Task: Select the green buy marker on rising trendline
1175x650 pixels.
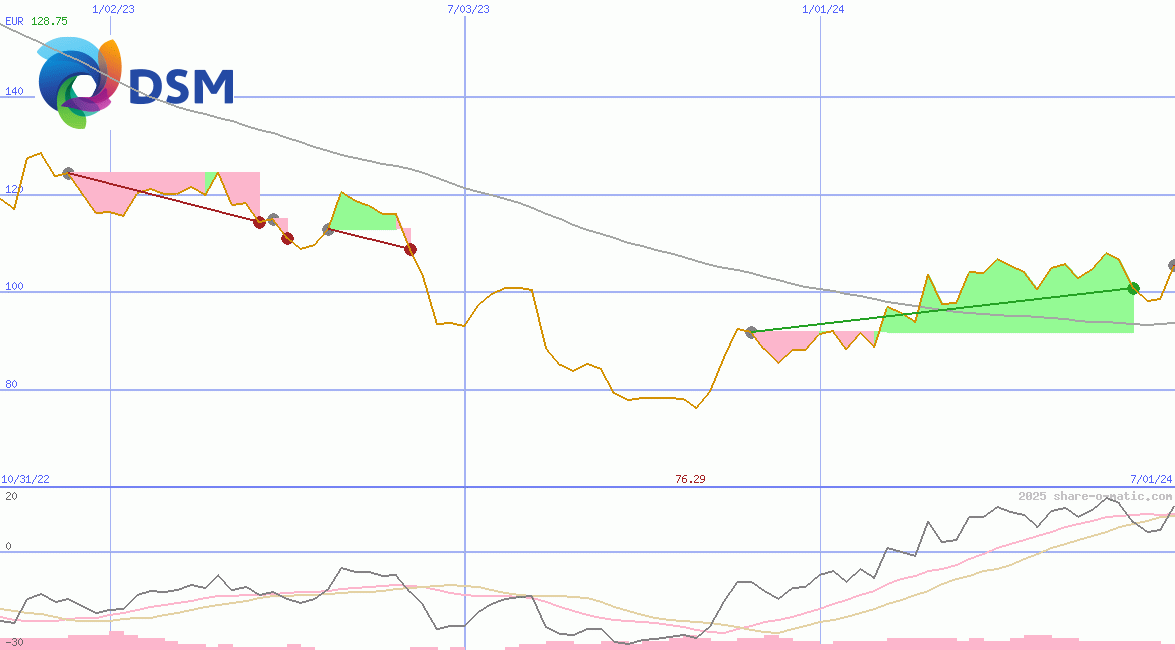Action: (x=1133, y=289)
